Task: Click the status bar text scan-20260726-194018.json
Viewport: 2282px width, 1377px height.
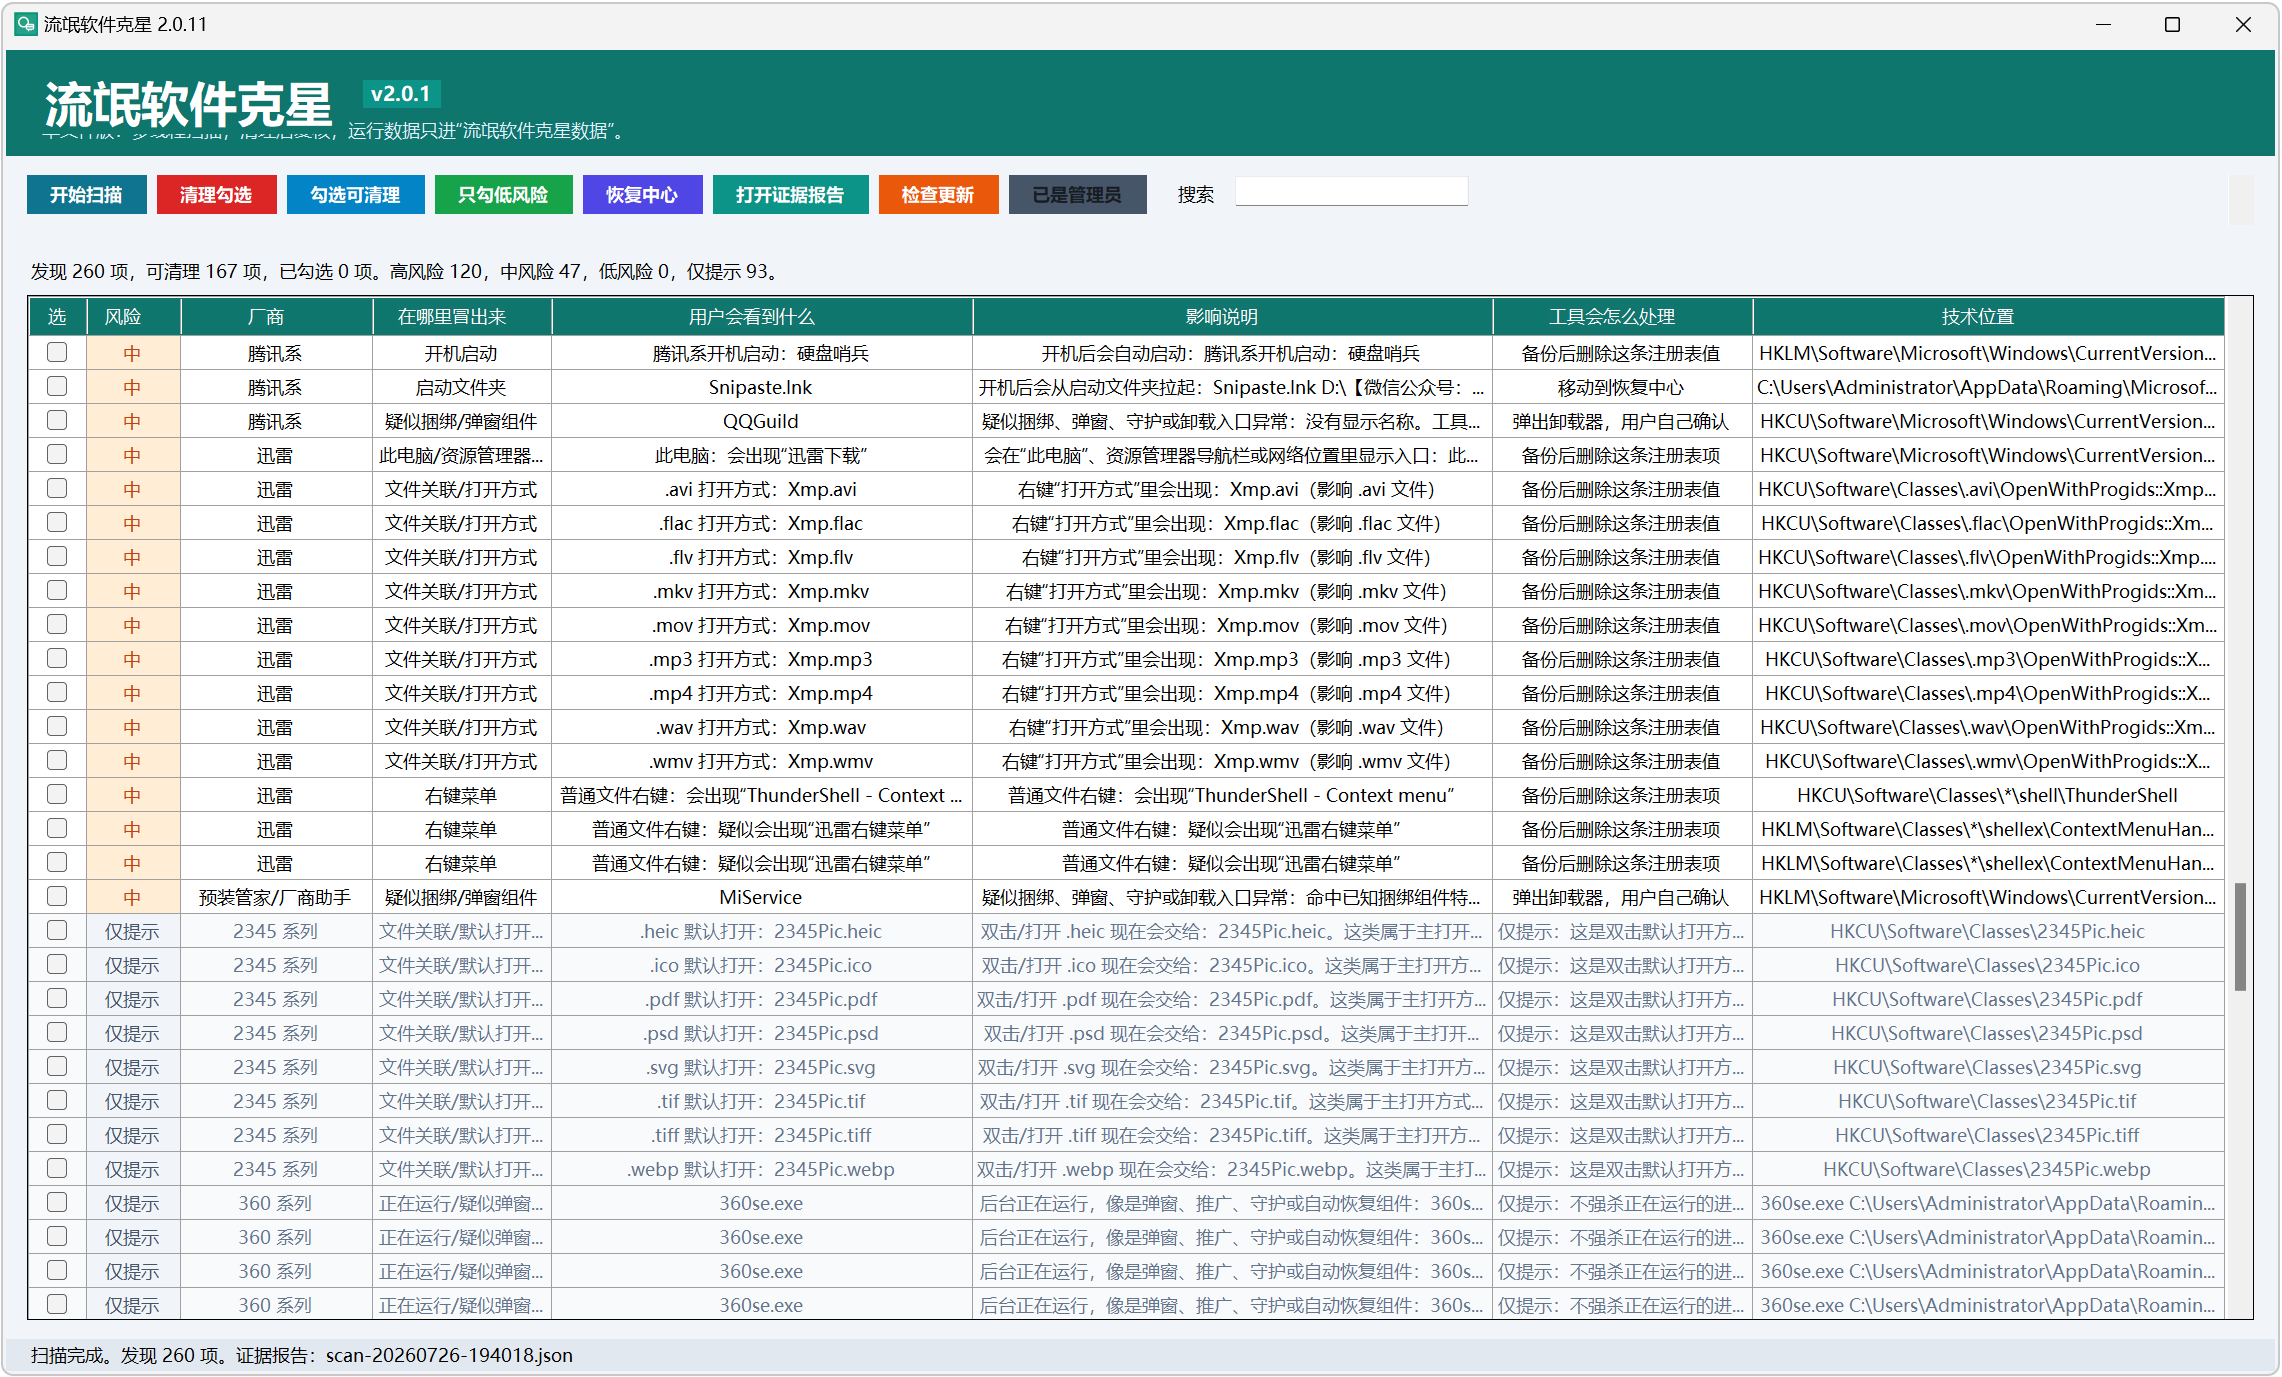Action: point(449,1356)
